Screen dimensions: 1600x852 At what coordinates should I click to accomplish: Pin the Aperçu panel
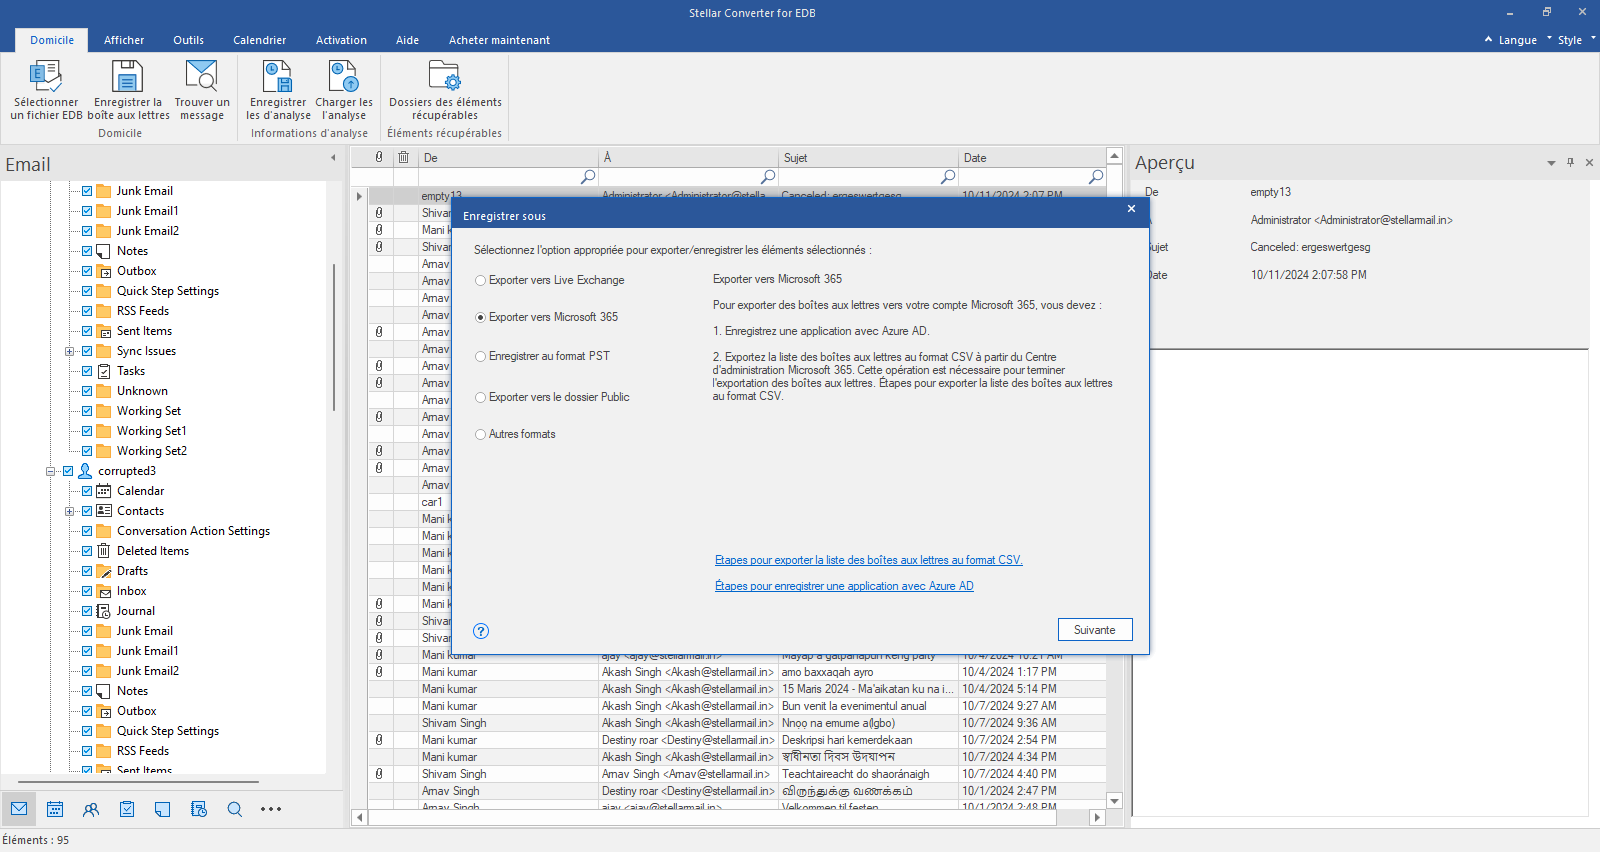tap(1571, 162)
